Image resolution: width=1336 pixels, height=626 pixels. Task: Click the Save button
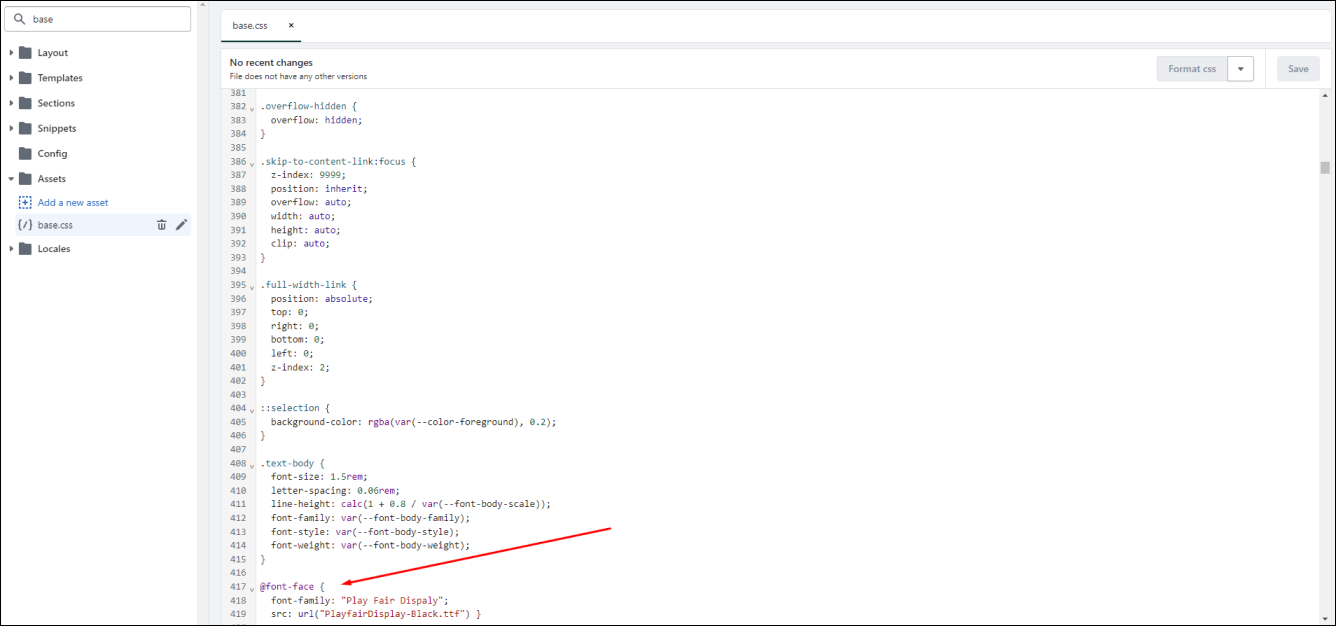click(1298, 69)
